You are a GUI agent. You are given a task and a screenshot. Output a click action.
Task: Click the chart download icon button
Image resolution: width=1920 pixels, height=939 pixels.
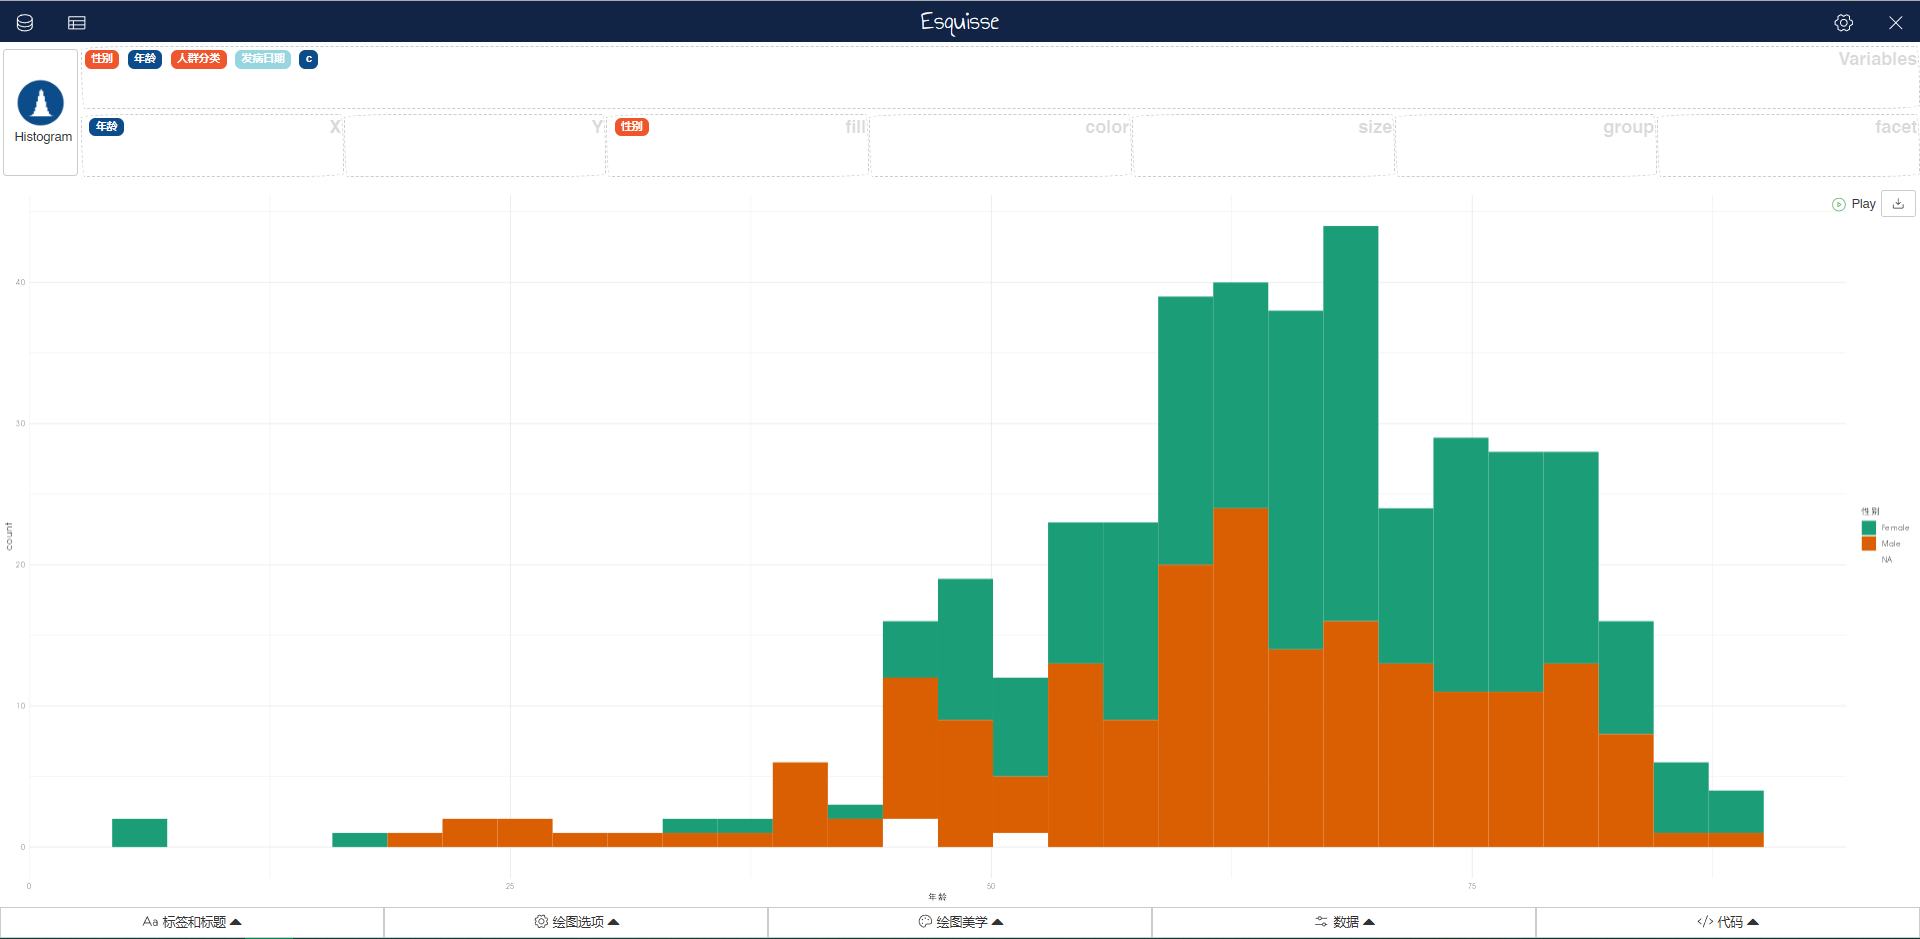(1898, 203)
